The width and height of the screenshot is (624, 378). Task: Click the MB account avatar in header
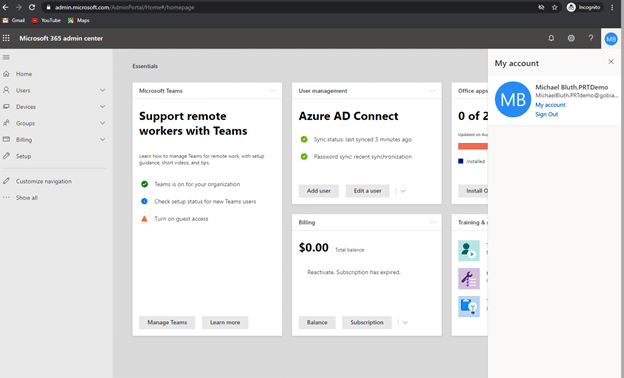click(611, 39)
